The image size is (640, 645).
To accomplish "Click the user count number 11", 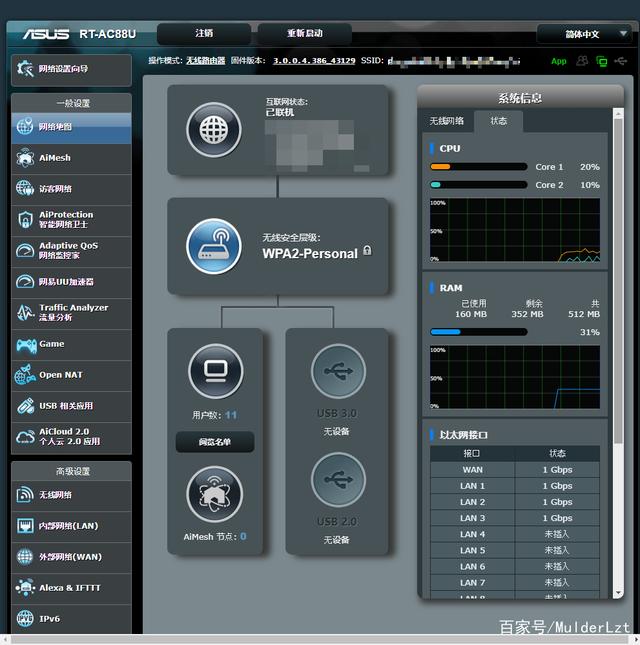I will (x=231, y=415).
